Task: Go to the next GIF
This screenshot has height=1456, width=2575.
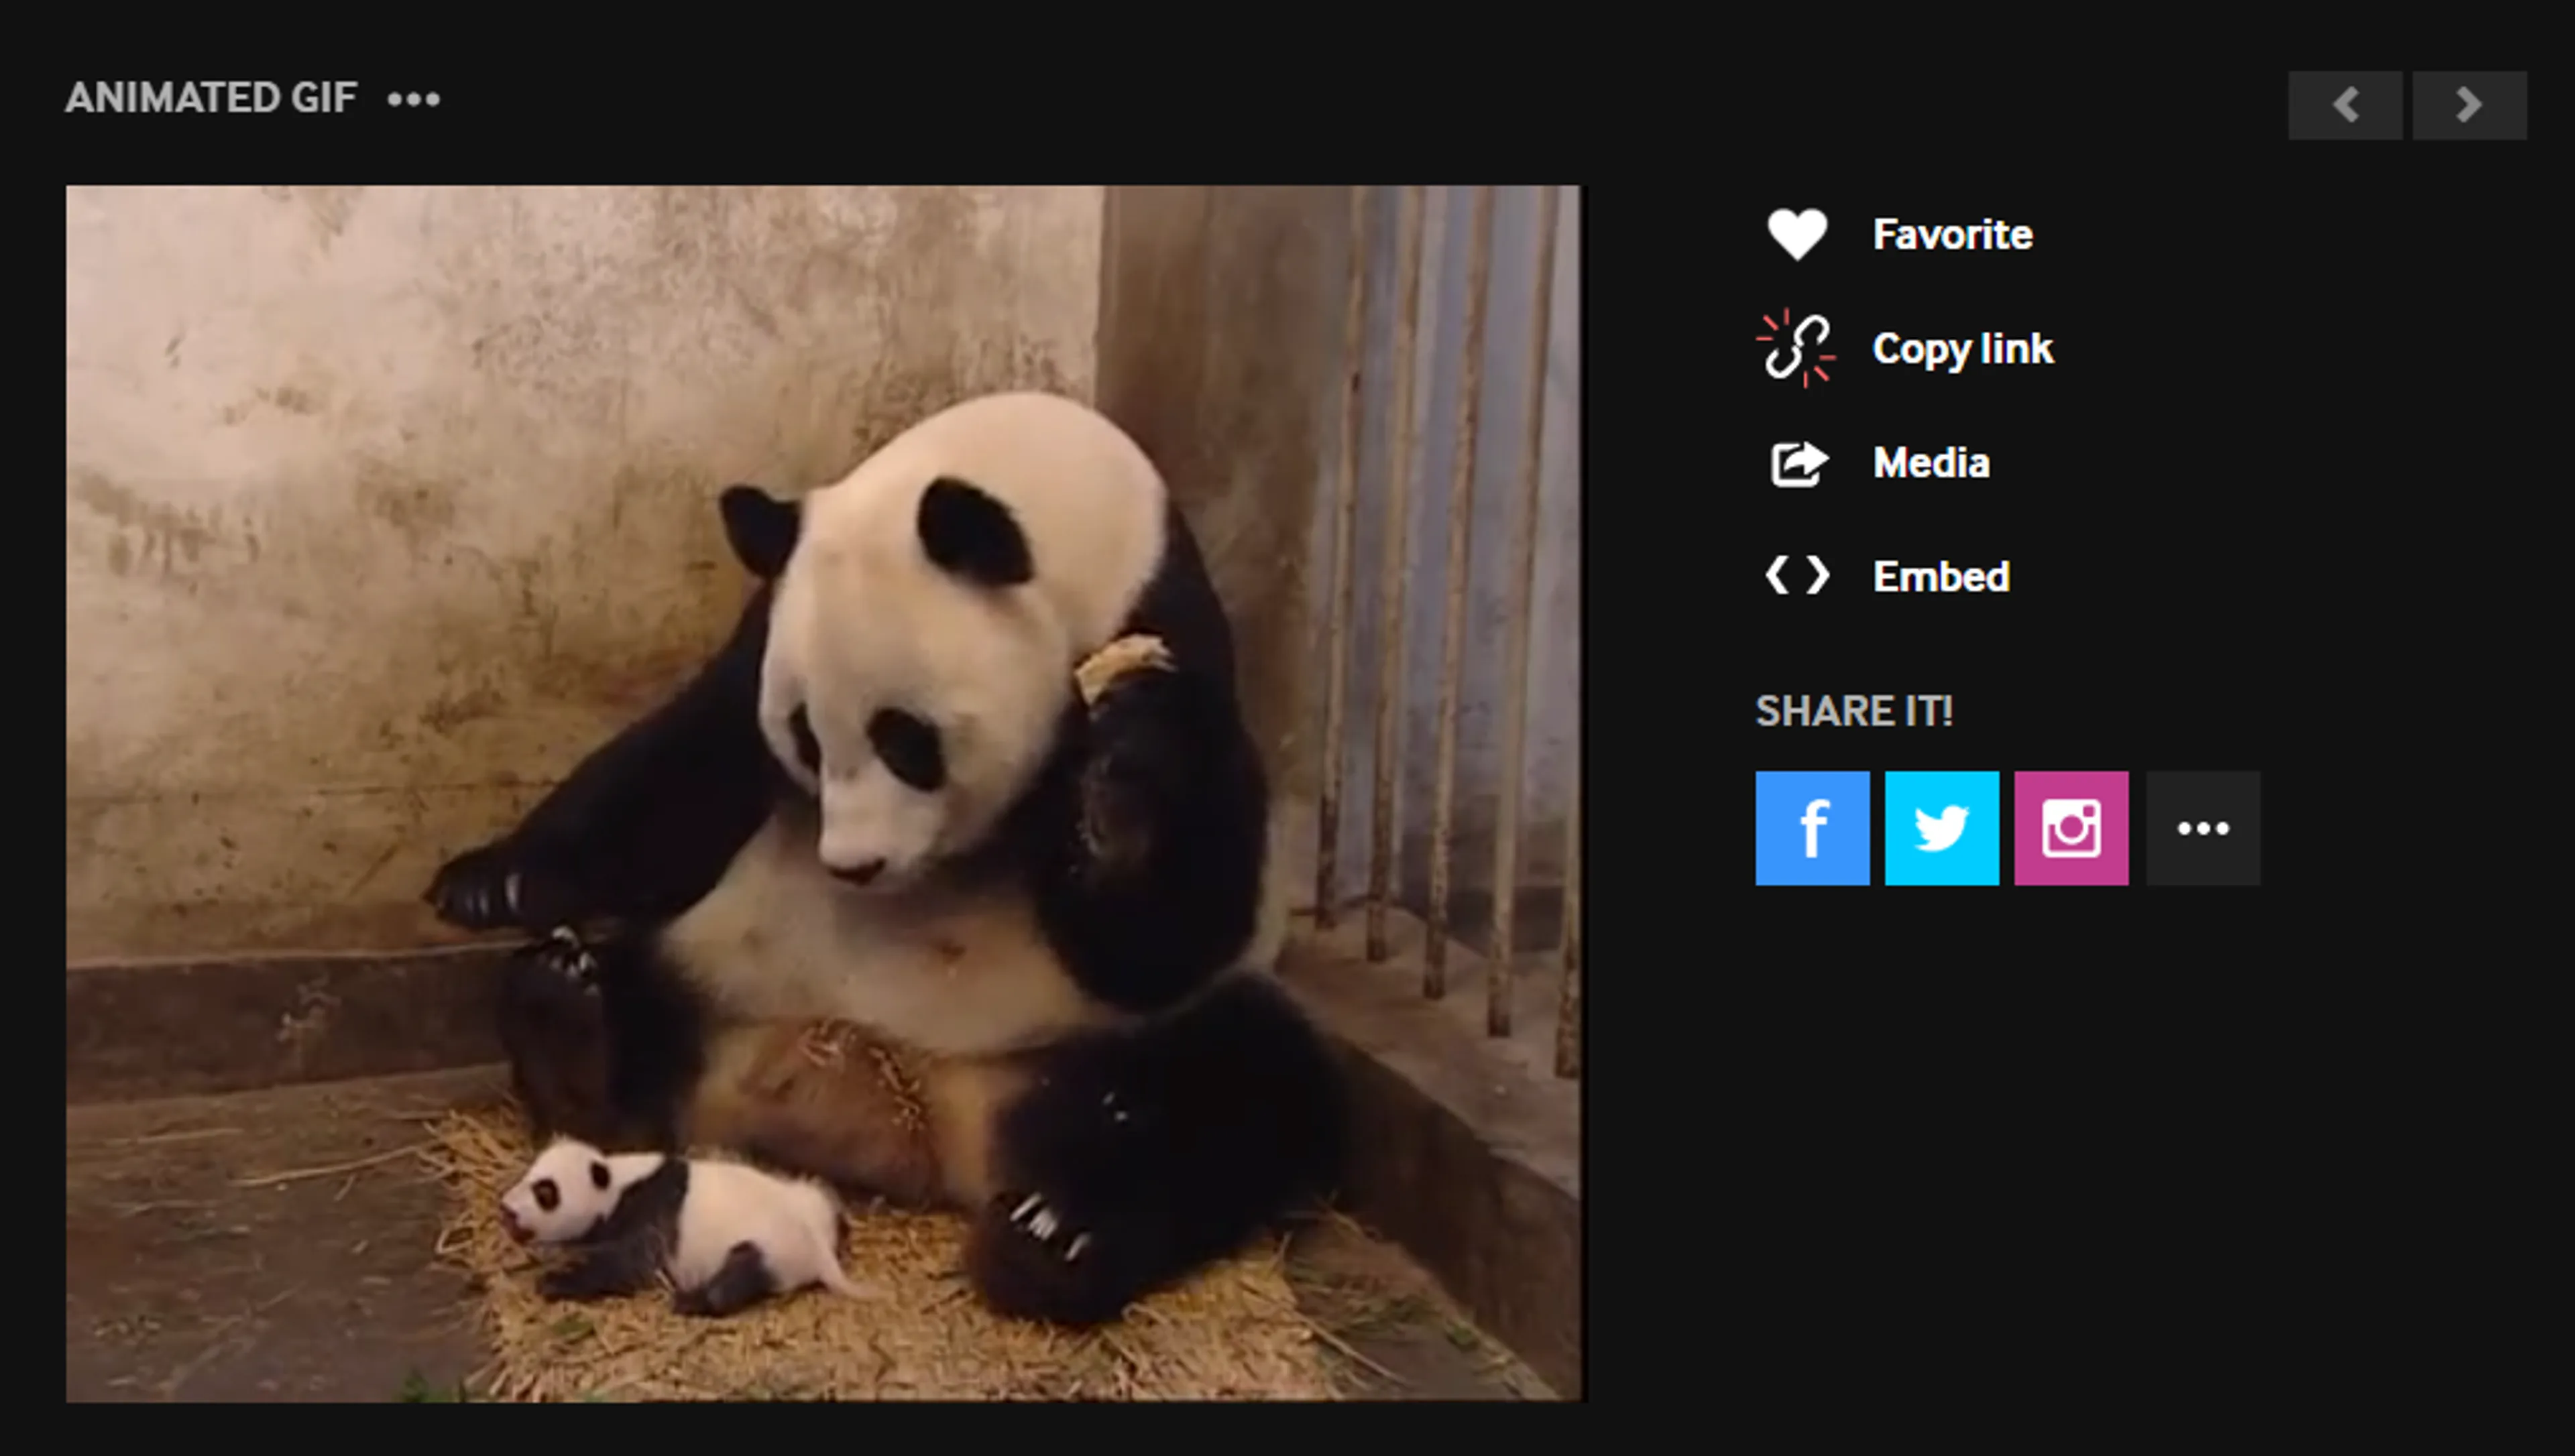Action: 2468,105
